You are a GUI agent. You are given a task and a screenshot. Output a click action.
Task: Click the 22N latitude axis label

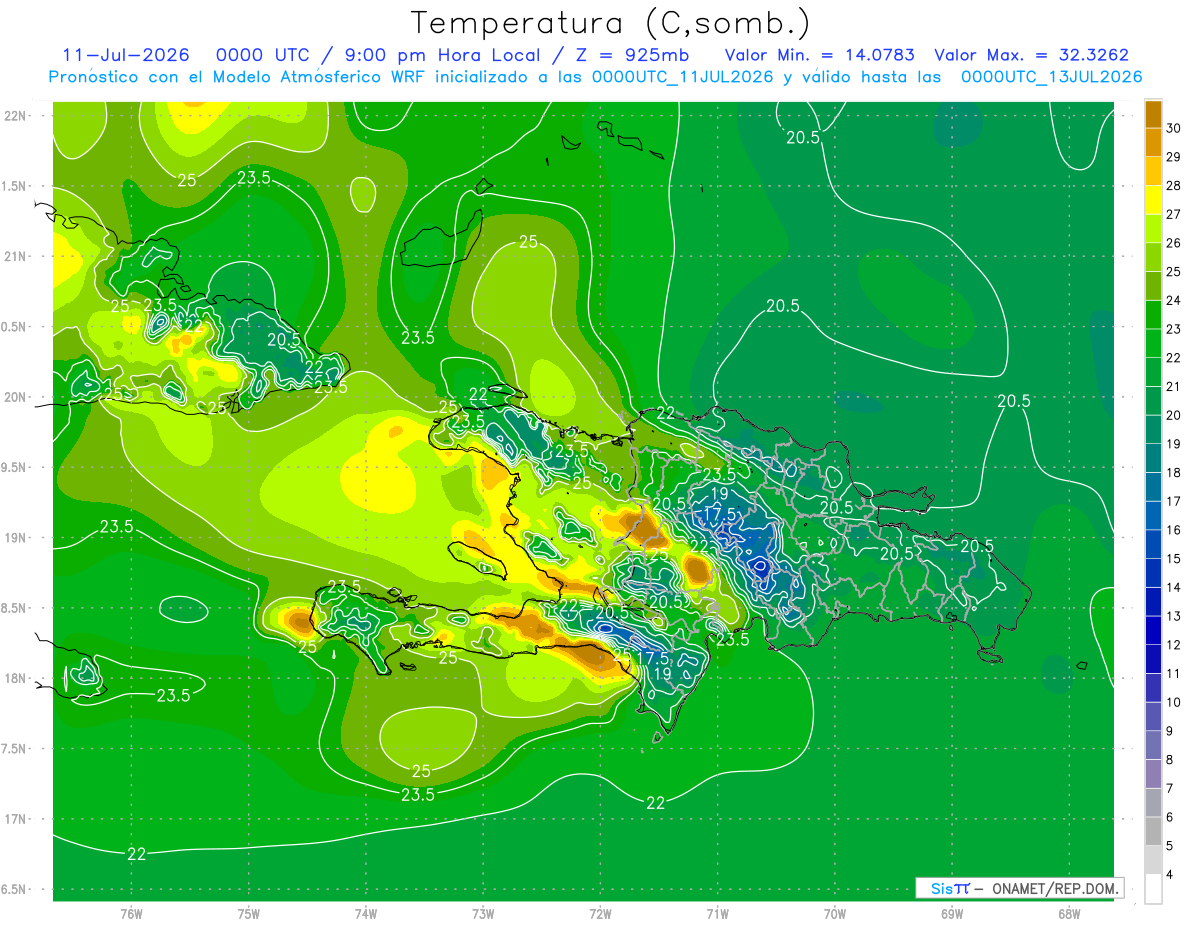coord(14,115)
